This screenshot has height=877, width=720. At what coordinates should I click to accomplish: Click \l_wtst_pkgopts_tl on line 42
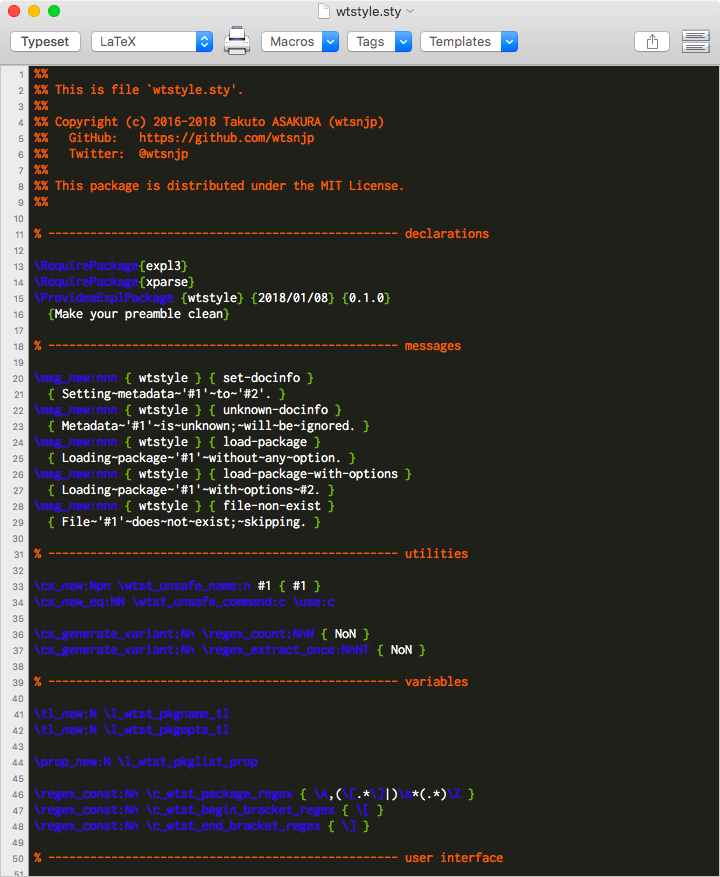click(167, 730)
